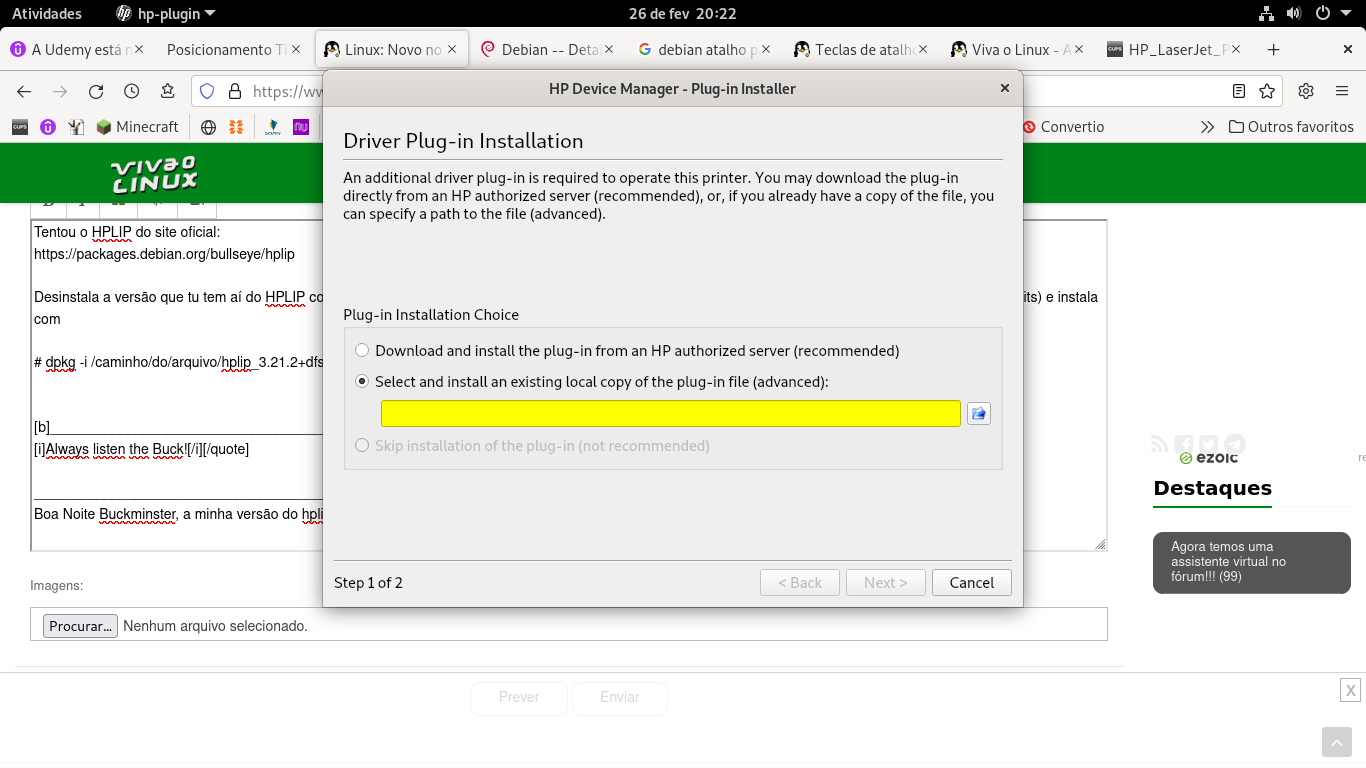Open Atividades overview
The image size is (1366, 768).
[x=46, y=14]
